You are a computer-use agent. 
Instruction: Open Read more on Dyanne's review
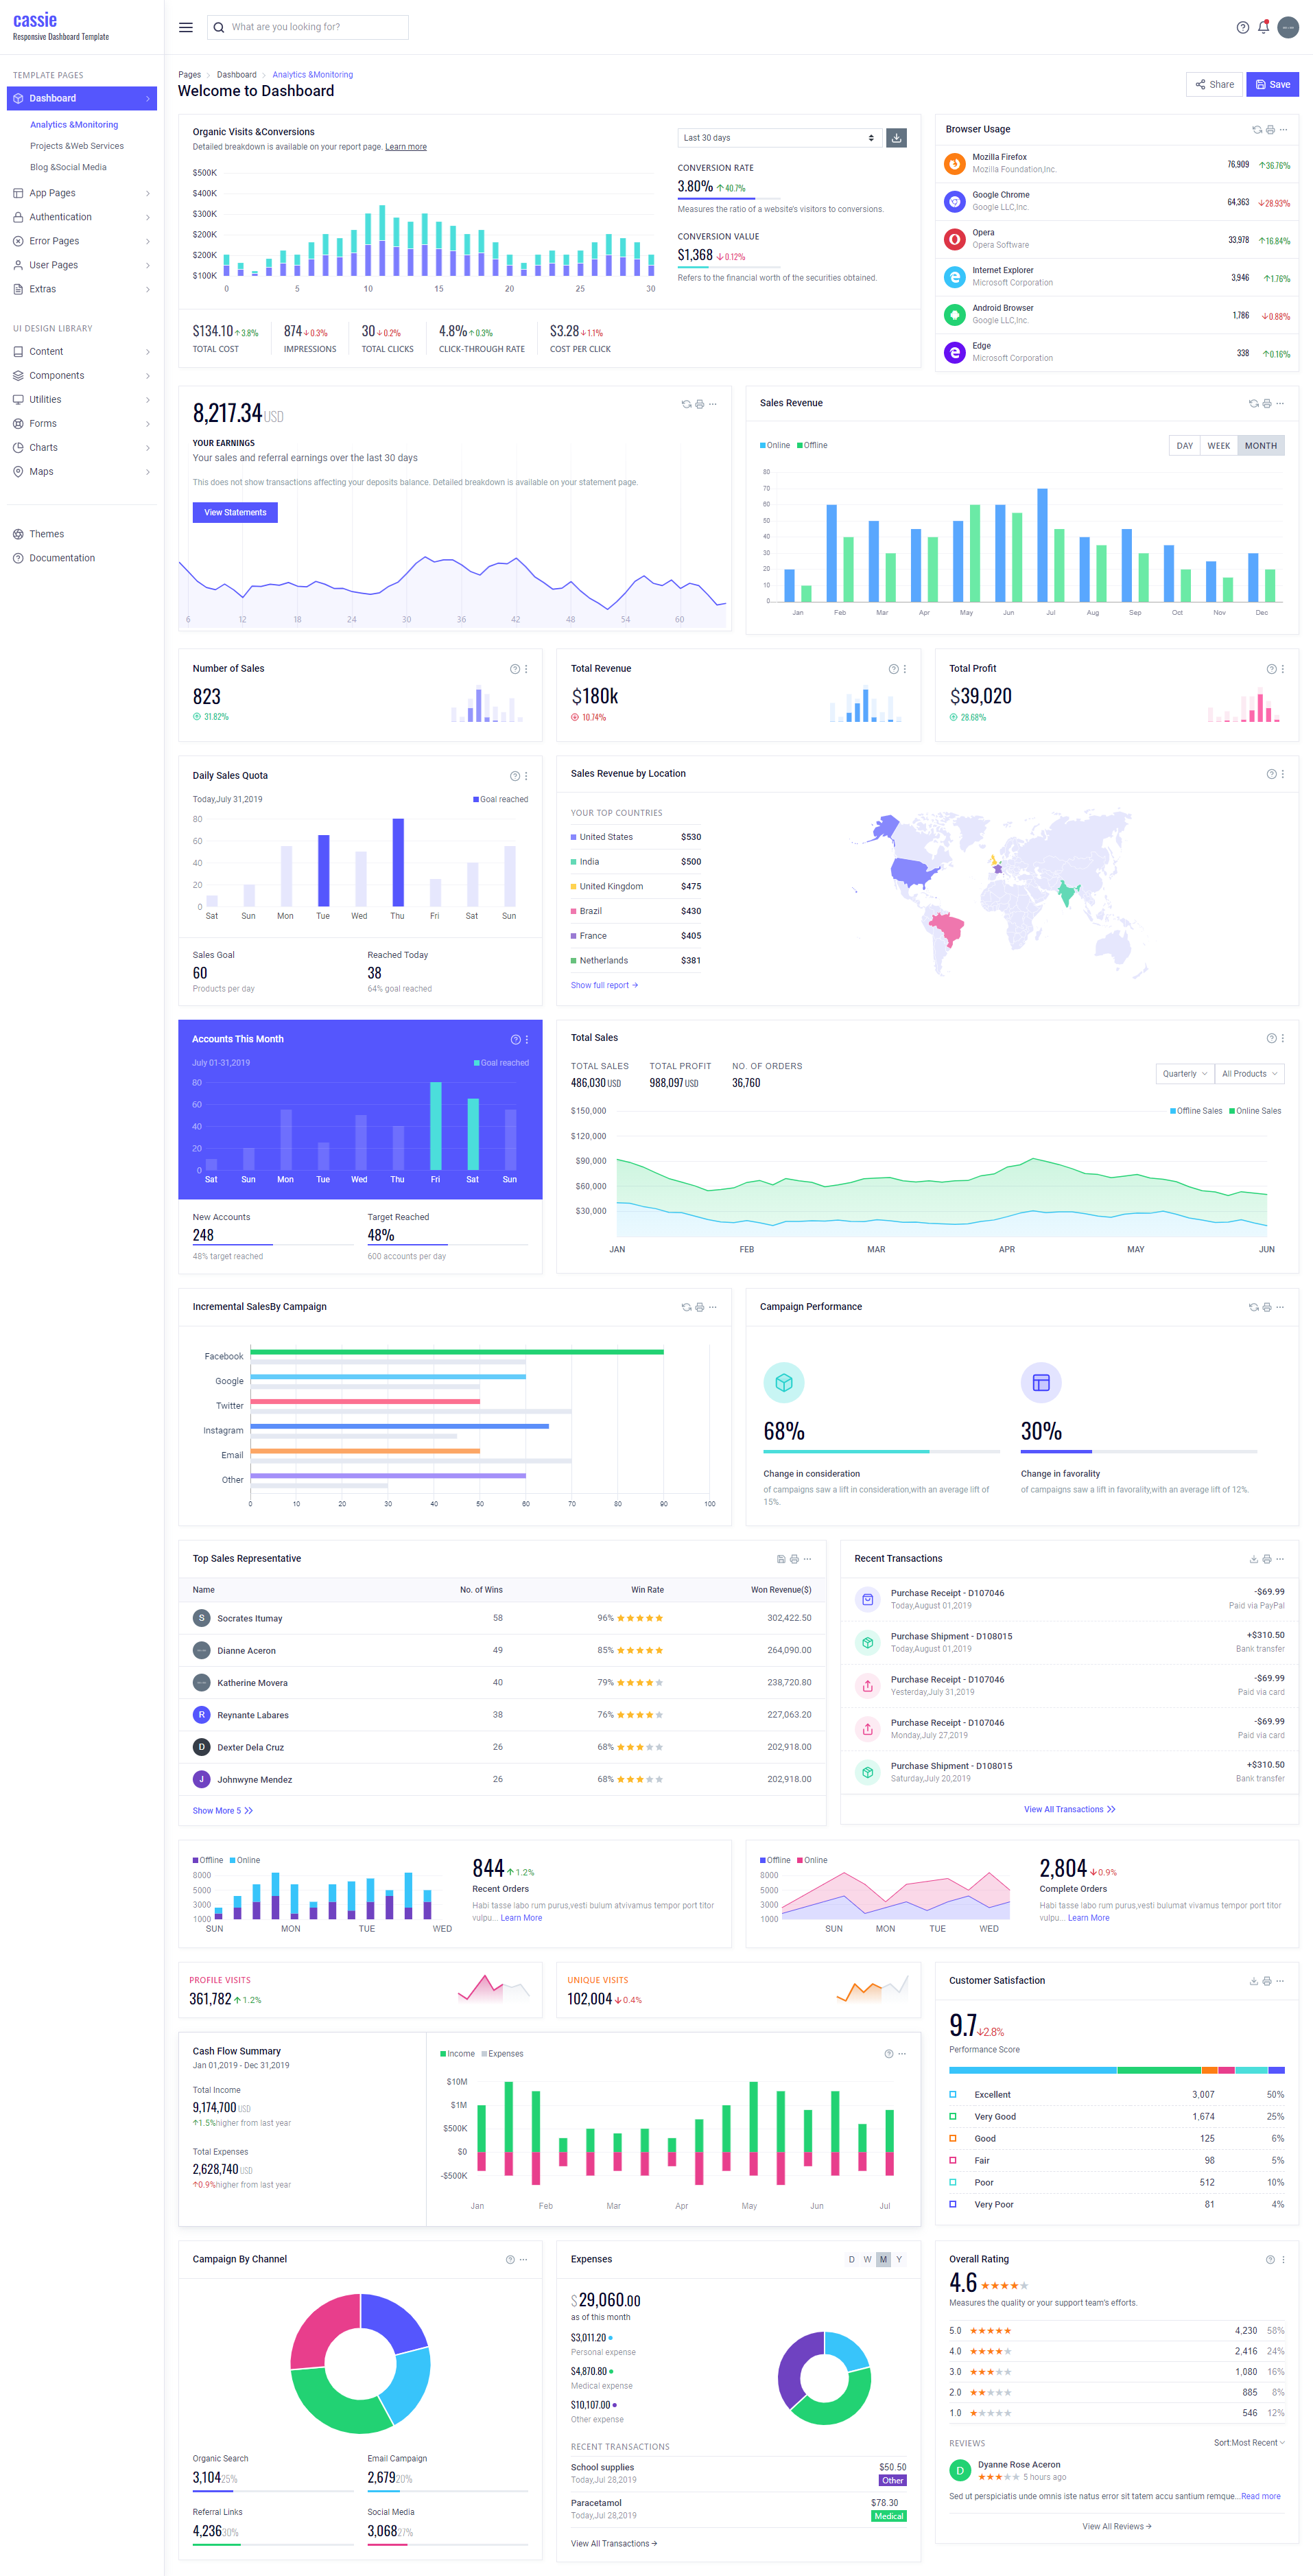(x=1260, y=2497)
